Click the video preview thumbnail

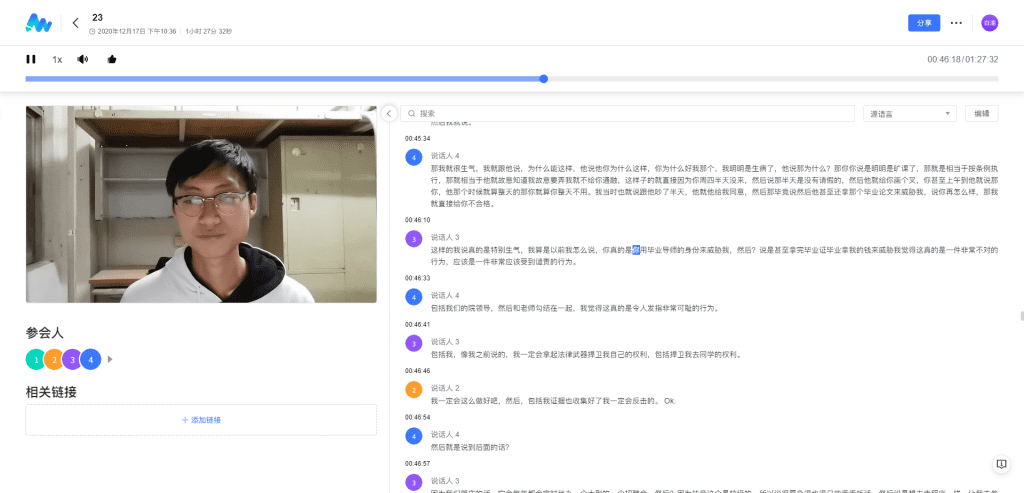[201, 204]
